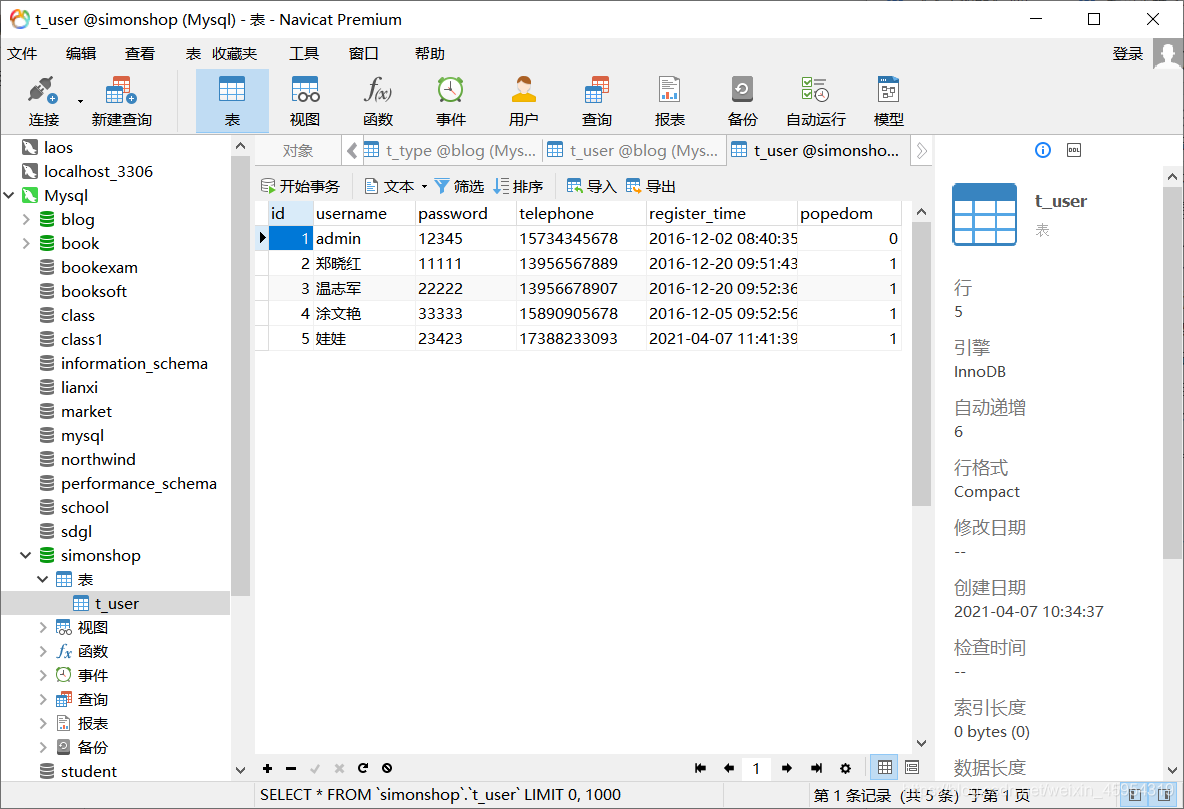Expand the 函数 functions node
Image resolution: width=1184 pixels, height=809 pixels.
[x=43, y=651]
